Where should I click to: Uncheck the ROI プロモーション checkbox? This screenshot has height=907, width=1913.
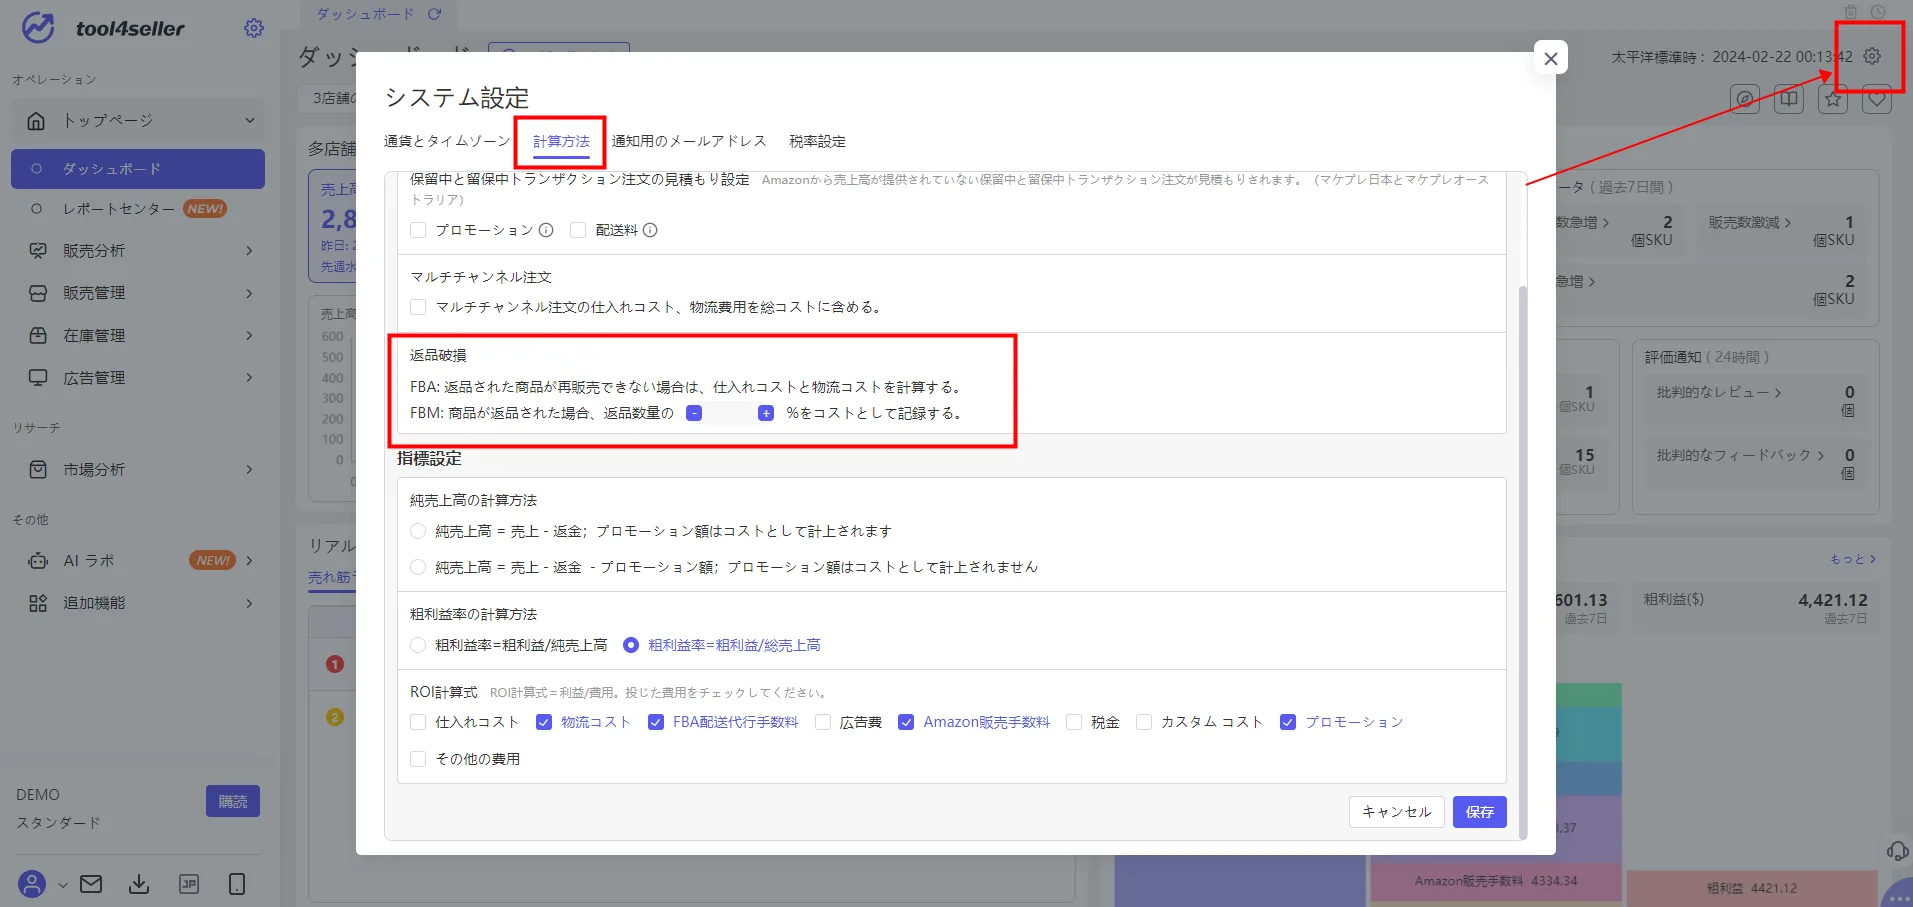pyautogui.click(x=1288, y=722)
